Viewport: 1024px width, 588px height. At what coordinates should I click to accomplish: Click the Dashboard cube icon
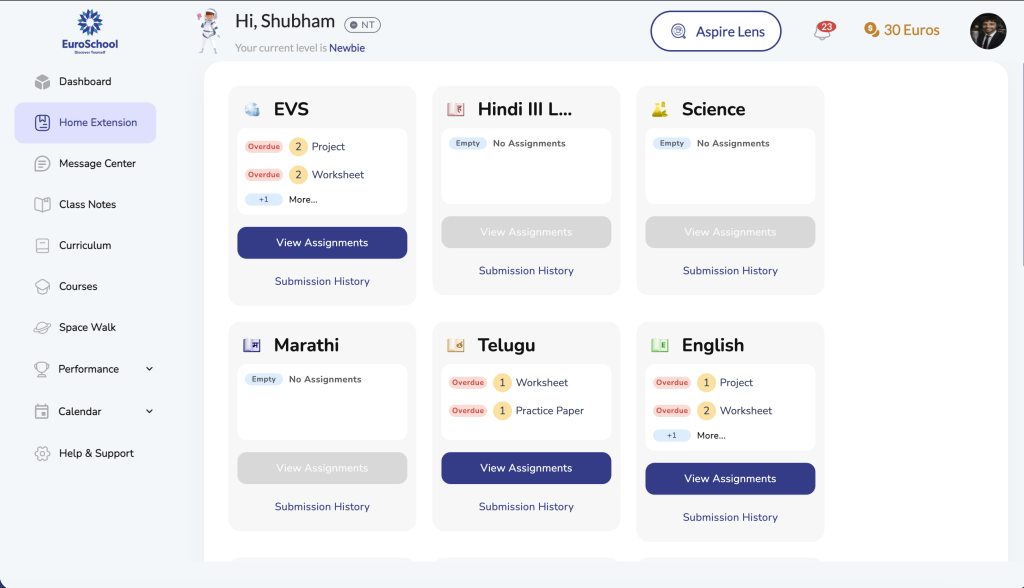(x=42, y=82)
